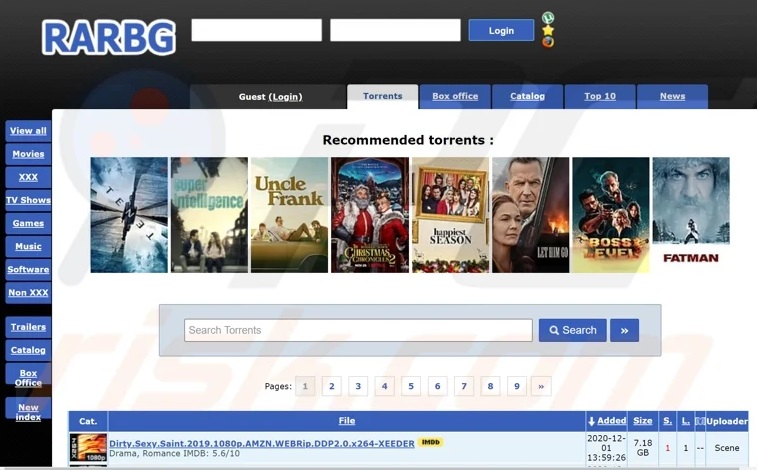
Task: Click the Search Torrents text box
Action: (x=358, y=330)
